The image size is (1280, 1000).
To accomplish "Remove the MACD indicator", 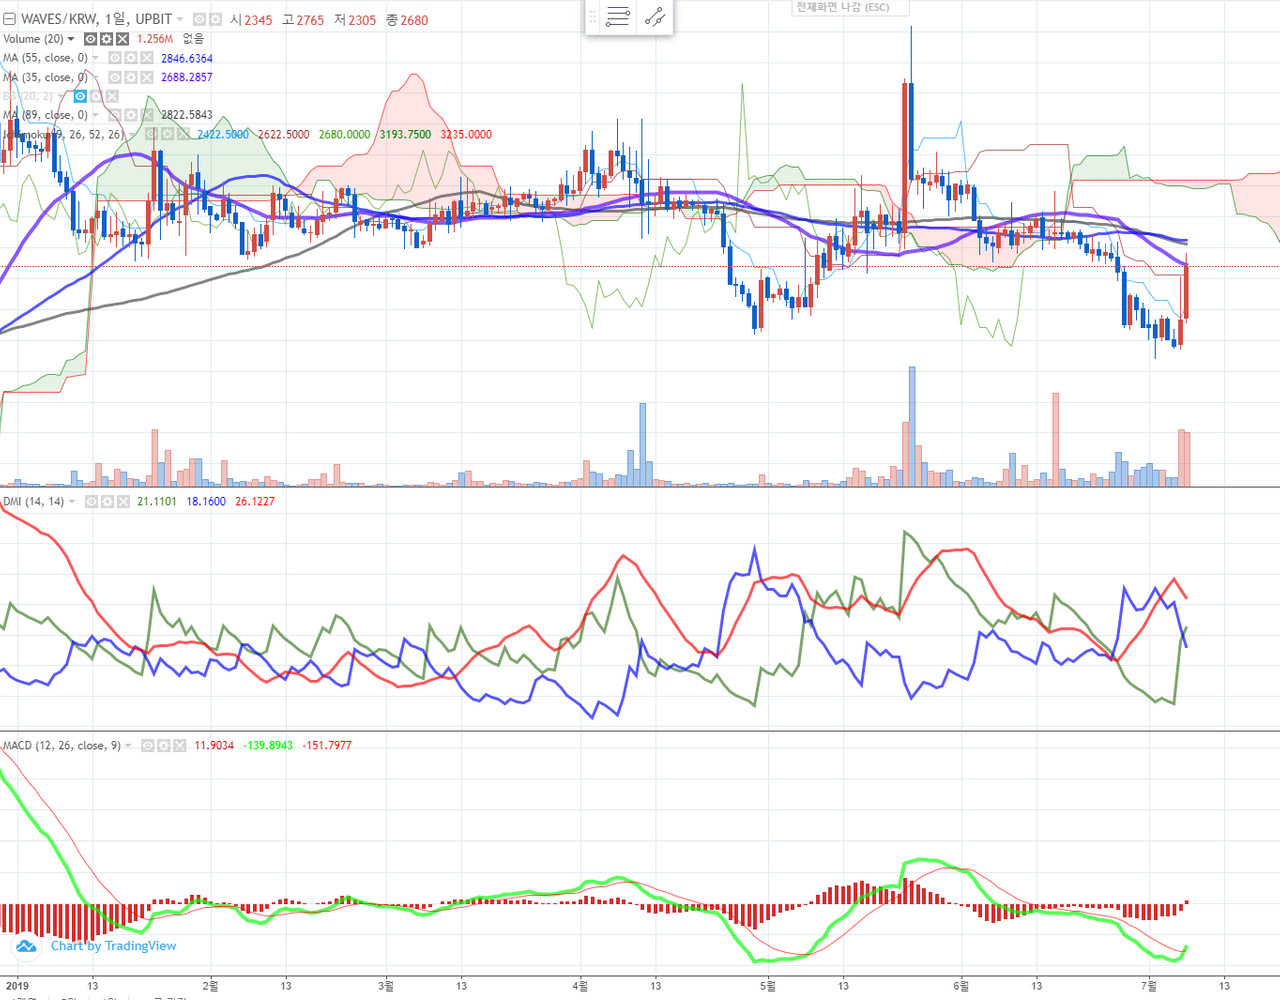I will (179, 746).
